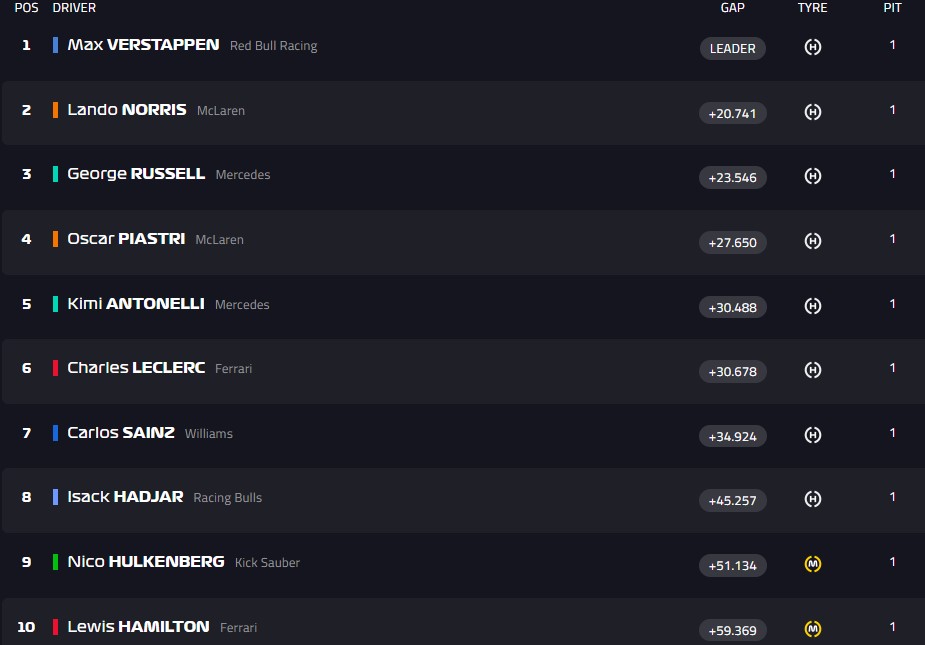The width and height of the screenshot is (925, 645).
Task: Click the LEADER gap badge
Action: [733, 48]
